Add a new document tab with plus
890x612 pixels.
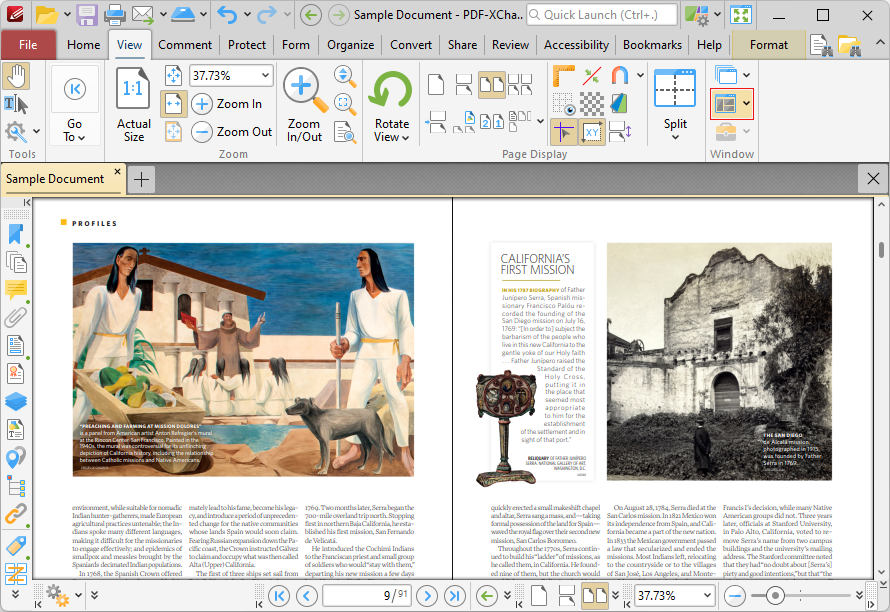[x=141, y=179]
